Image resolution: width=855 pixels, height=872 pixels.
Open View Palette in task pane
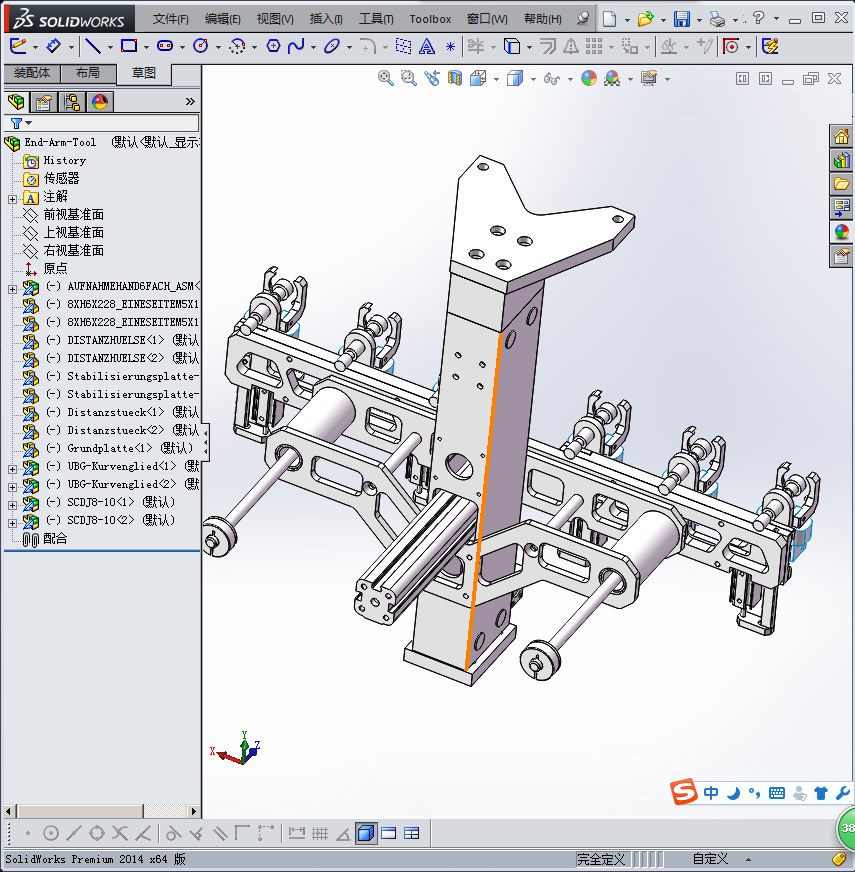(x=841, y=209)
